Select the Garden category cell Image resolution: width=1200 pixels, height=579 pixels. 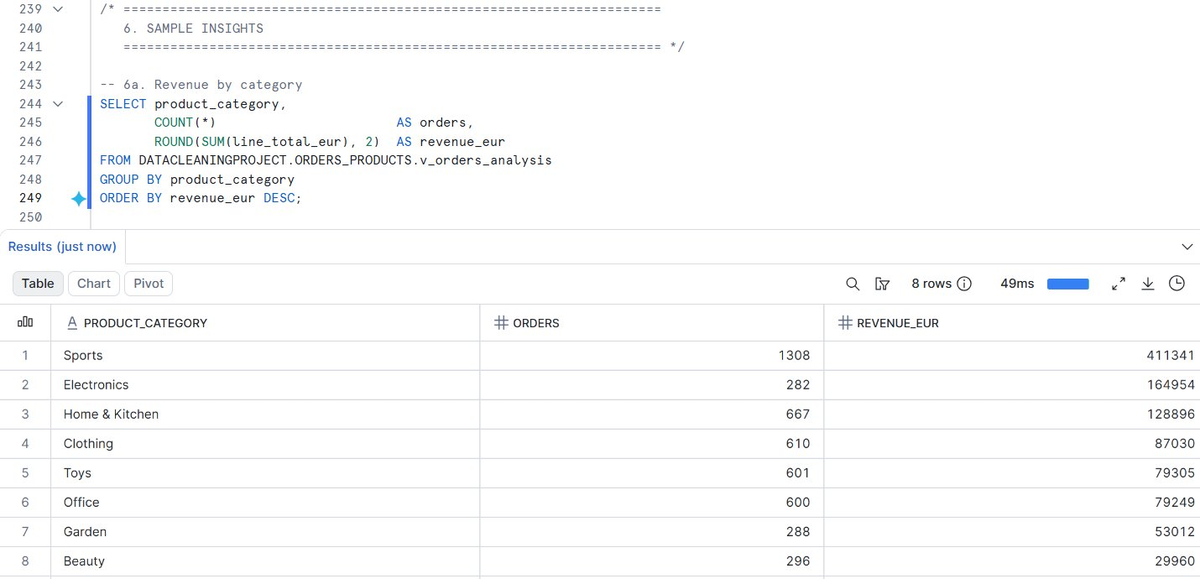click(x=264, y=532)
